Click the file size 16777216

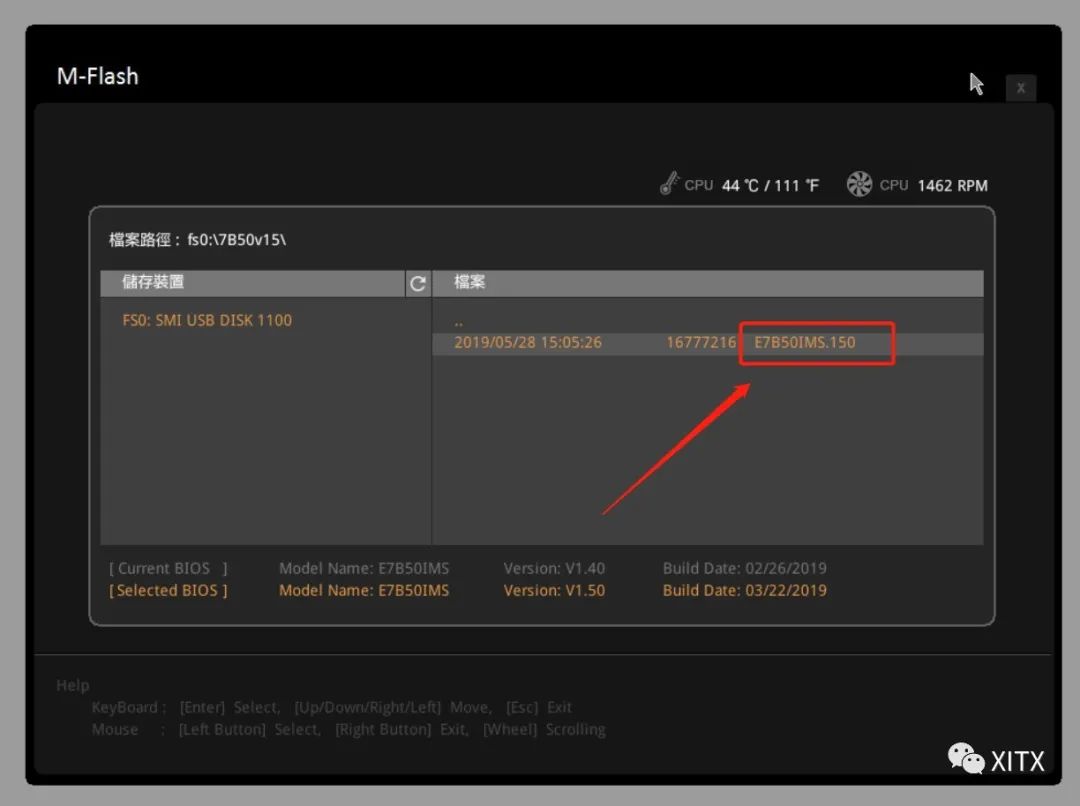click(x=700, y=342)
